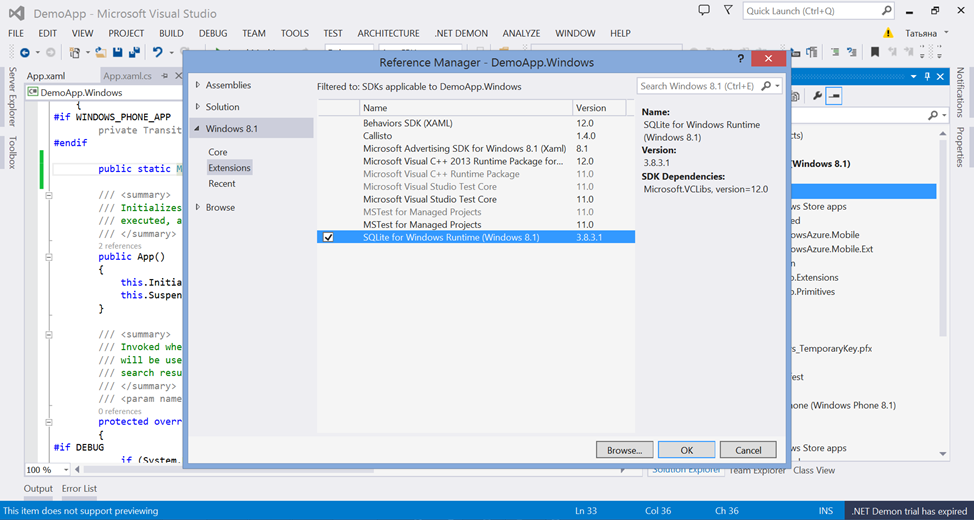This screenshot has width=974, height=520.
Task: Click the comment out lines toolbar icon
Action: [x=835, y=53]
